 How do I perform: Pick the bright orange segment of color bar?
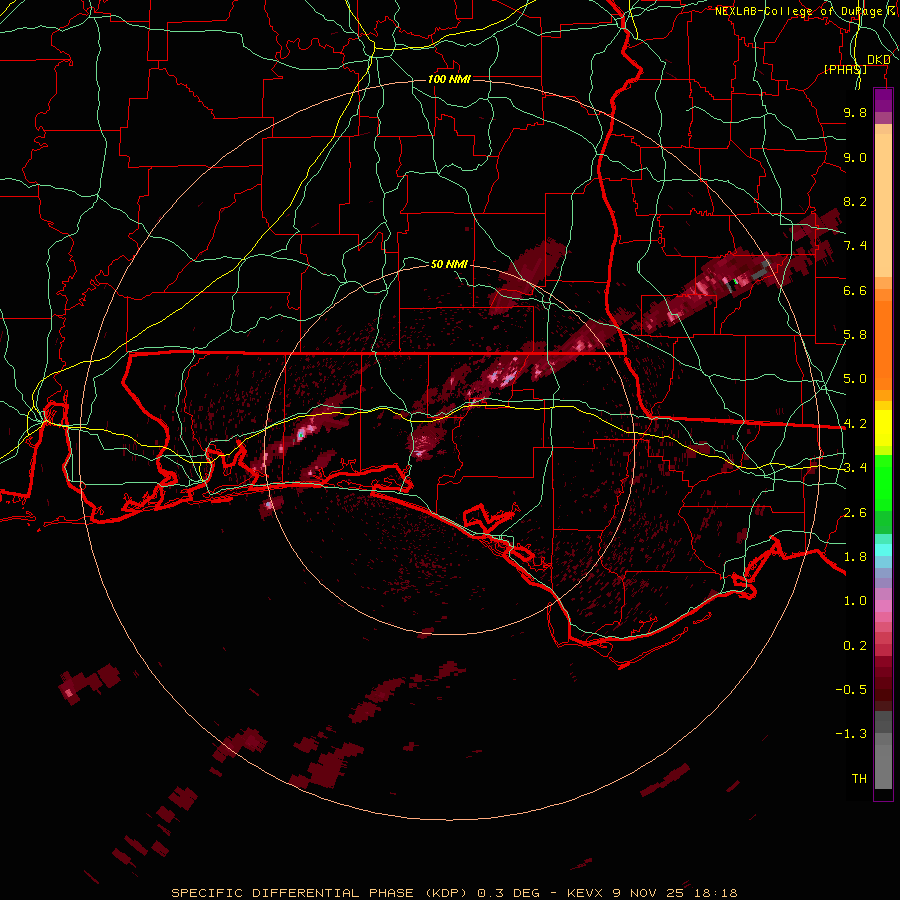coord(883,345)
